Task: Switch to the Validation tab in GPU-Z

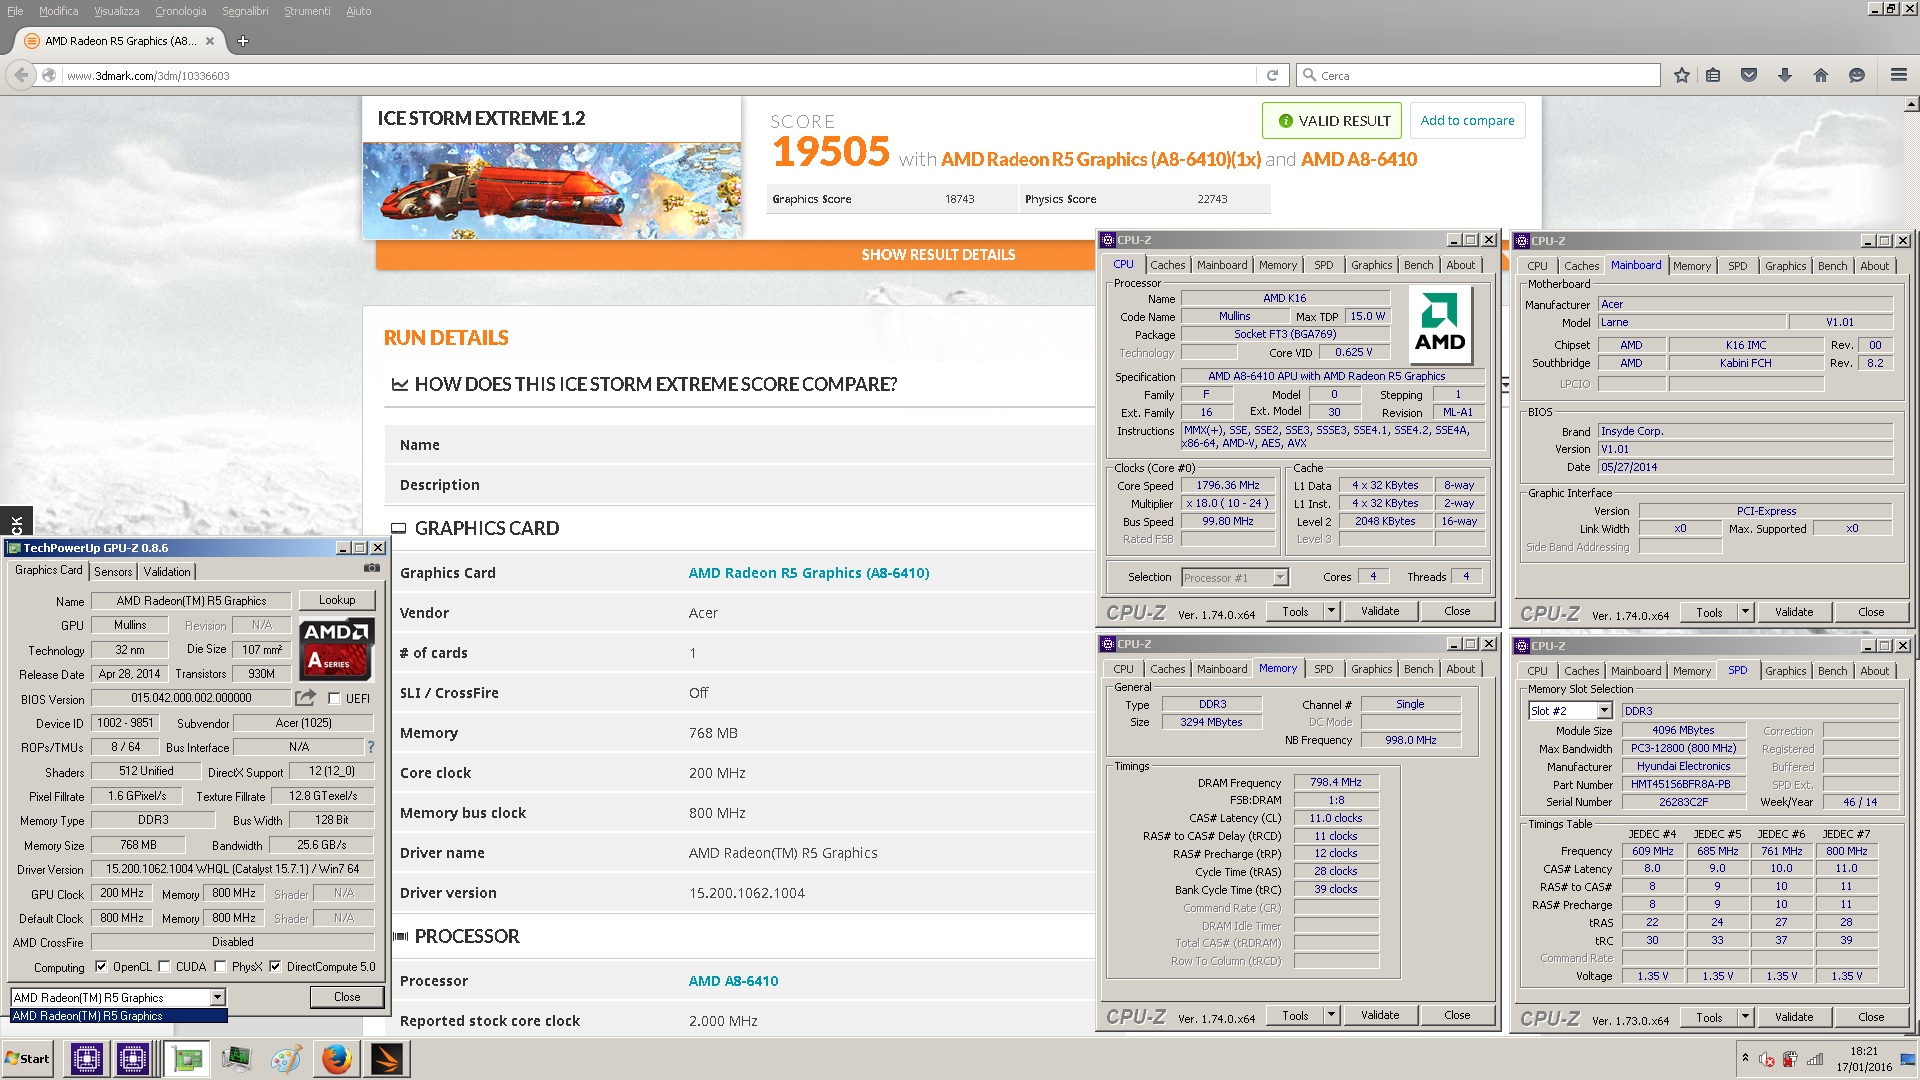Action: (x=167, y=571)
